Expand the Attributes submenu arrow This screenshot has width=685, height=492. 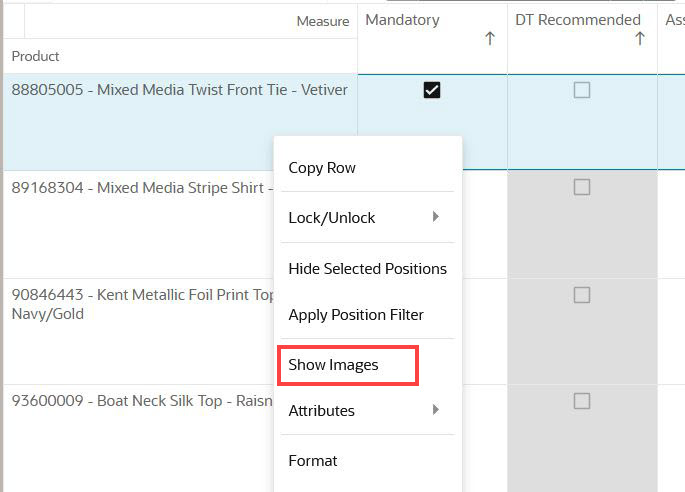(x=435, y=410)
